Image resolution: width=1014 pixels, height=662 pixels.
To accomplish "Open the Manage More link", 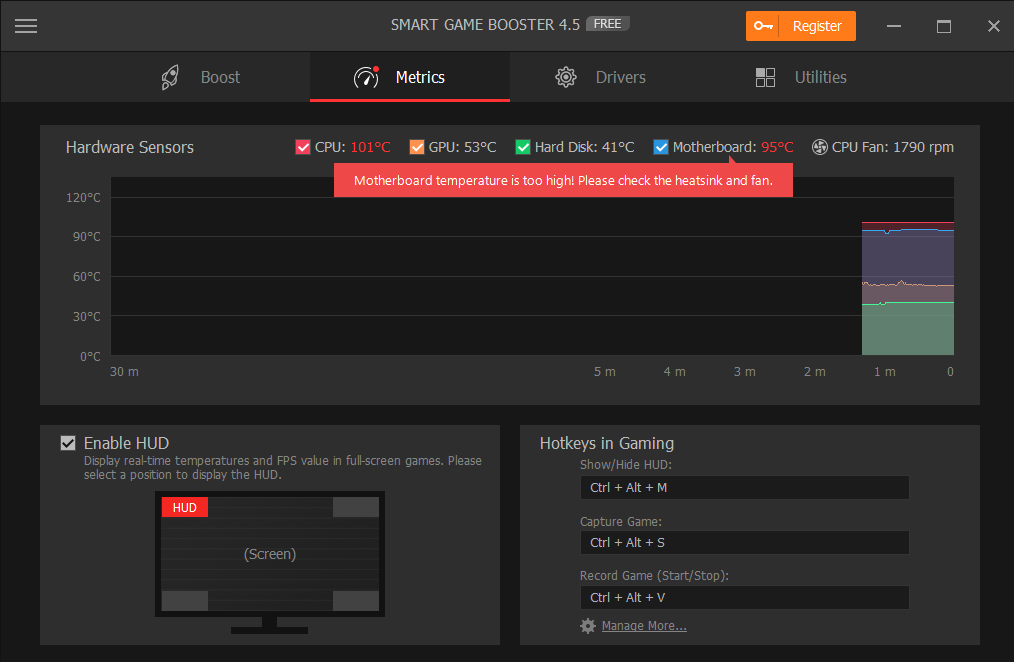I will 644,626.
